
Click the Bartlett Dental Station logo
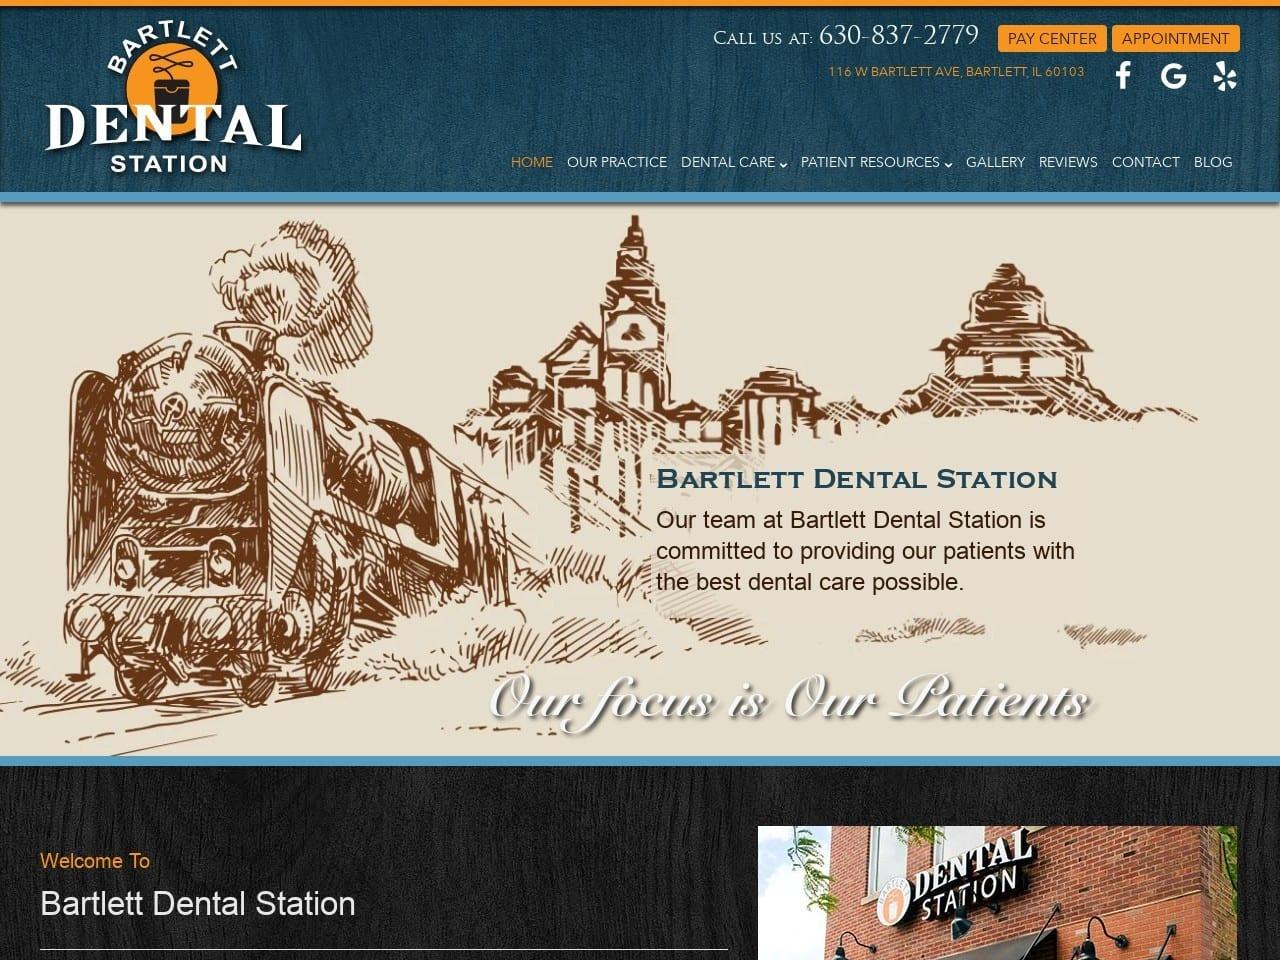(172, 98)
